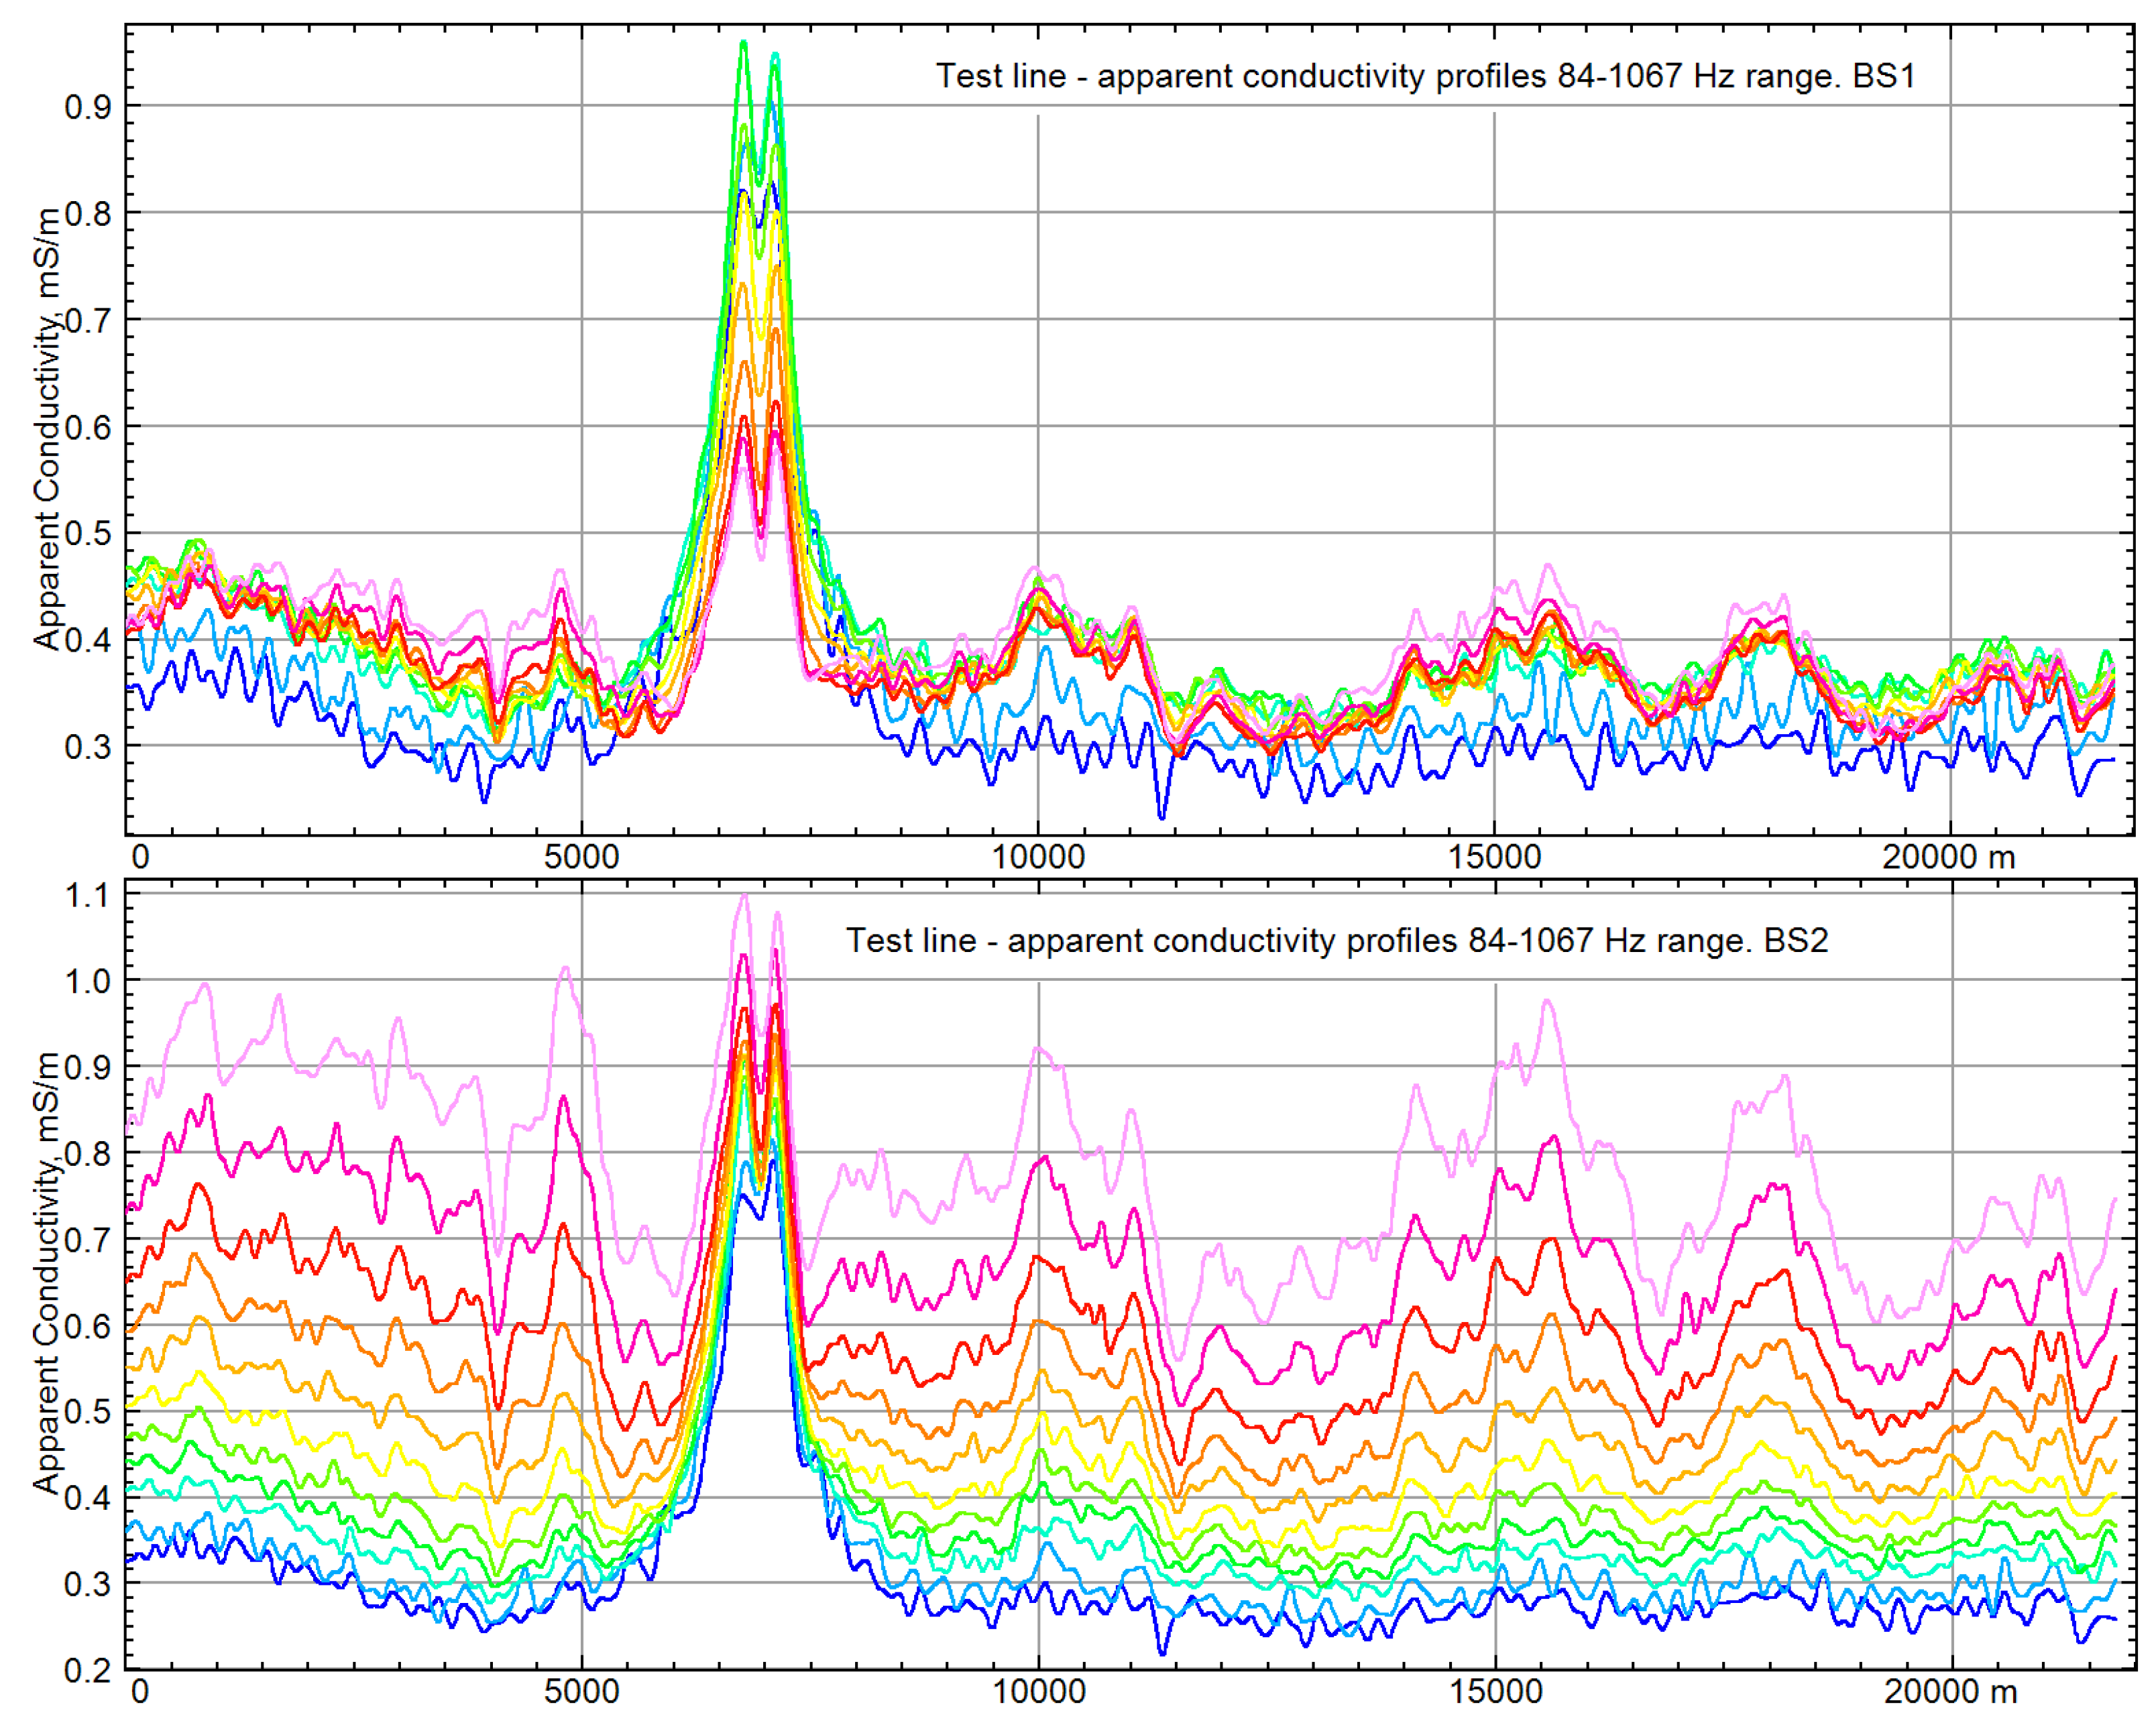This screenshot has height=1723, width=2156.
Task: Click the 0.4 y-axis tick in BS1 chart
Action: point(88,641)
